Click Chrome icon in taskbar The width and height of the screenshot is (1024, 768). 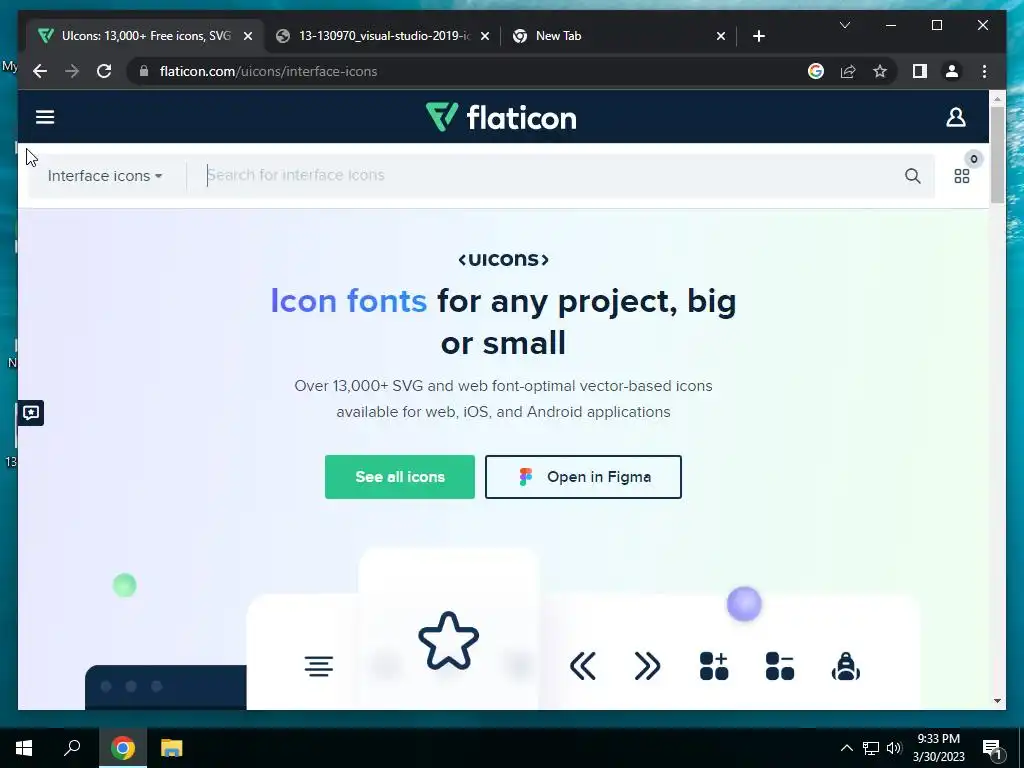coord(123,748)
